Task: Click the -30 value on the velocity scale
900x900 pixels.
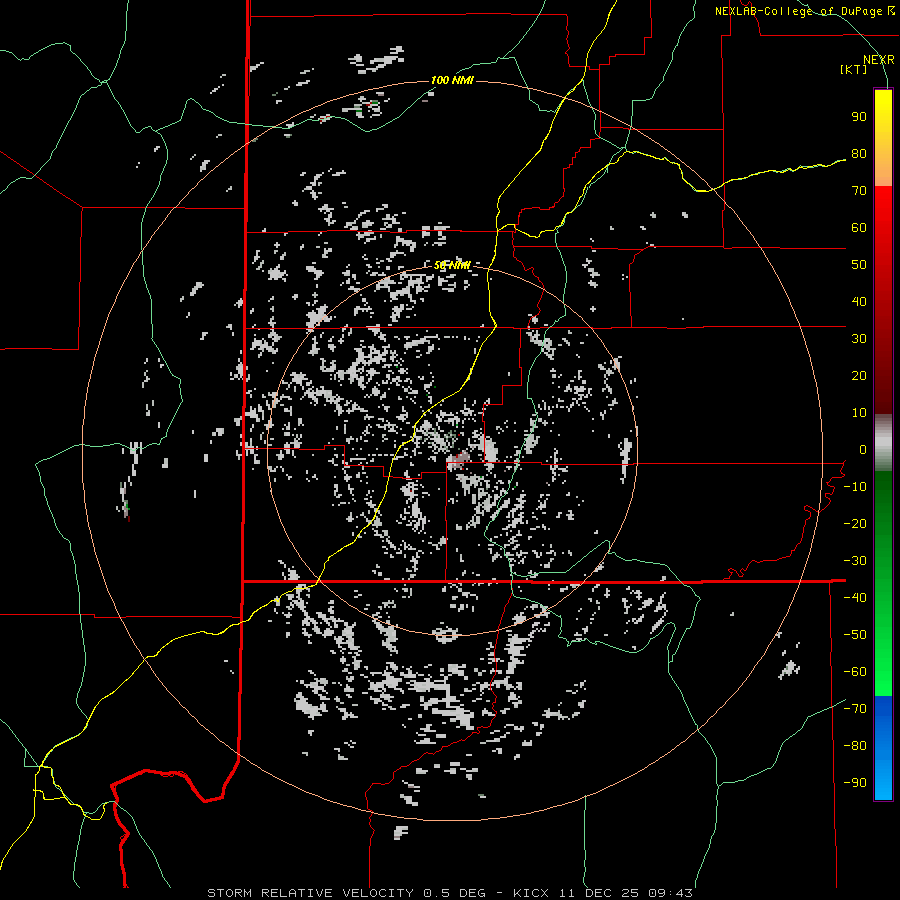Action: (x=855, y=561)
